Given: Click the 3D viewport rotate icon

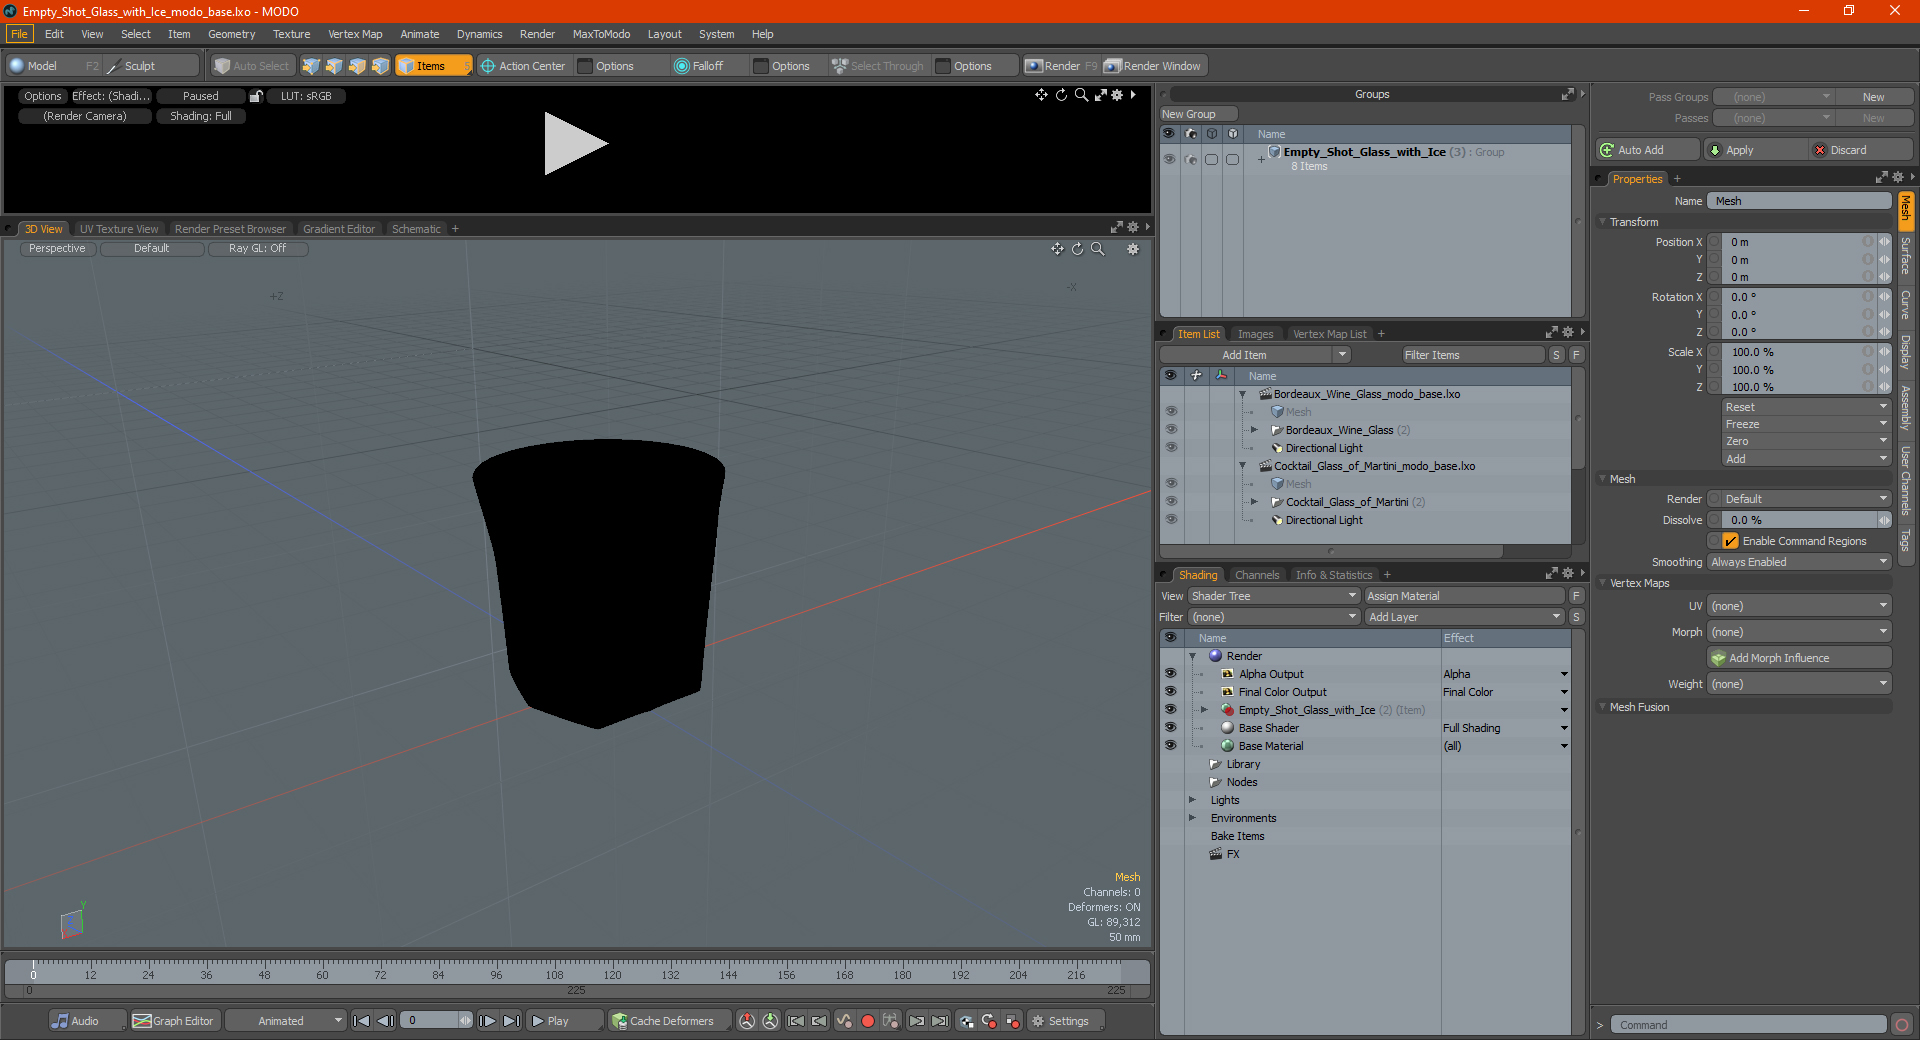Looking at the screenshot, I should coord(1077,249).
